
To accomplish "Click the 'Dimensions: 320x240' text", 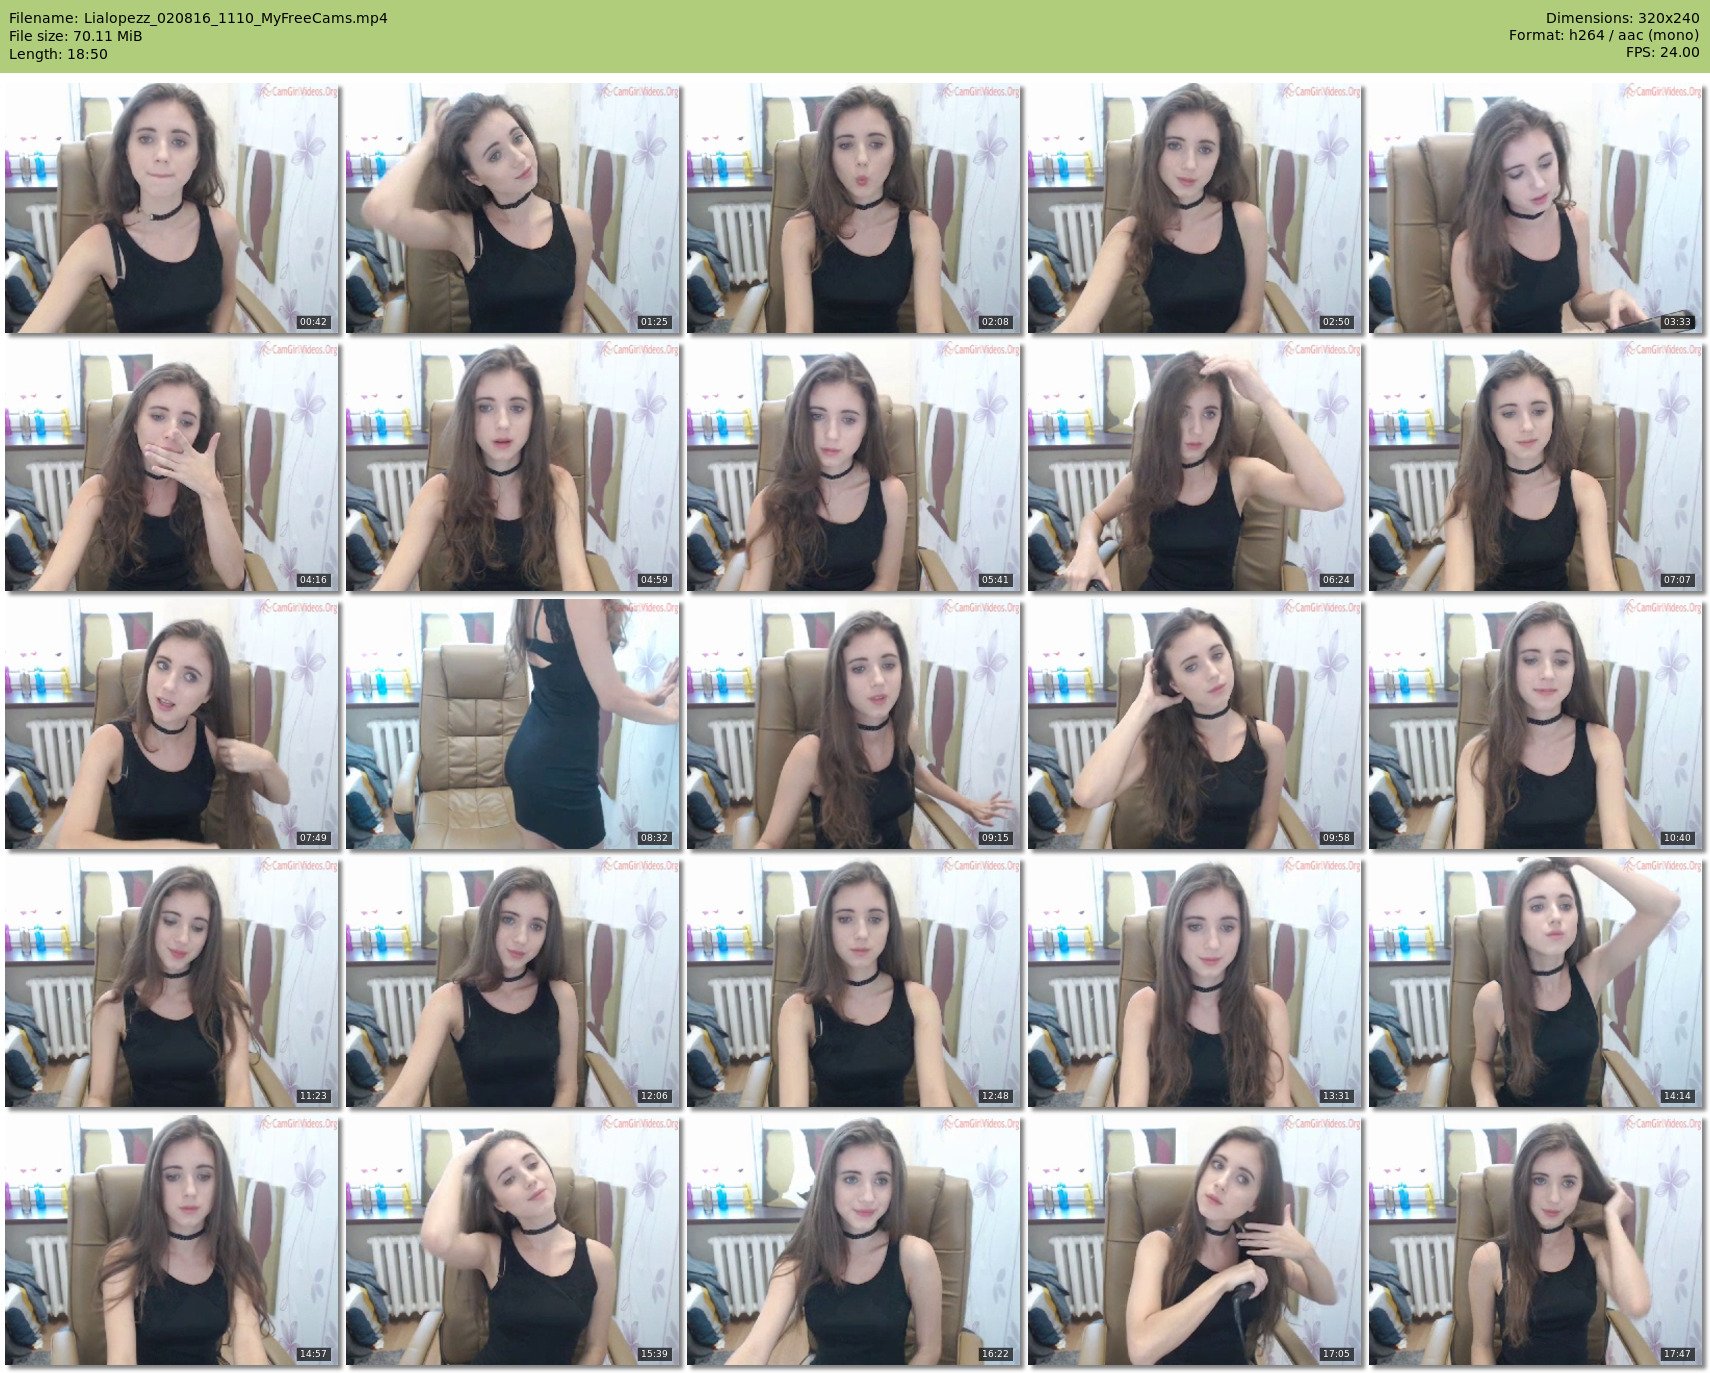I will point(1622,18).
